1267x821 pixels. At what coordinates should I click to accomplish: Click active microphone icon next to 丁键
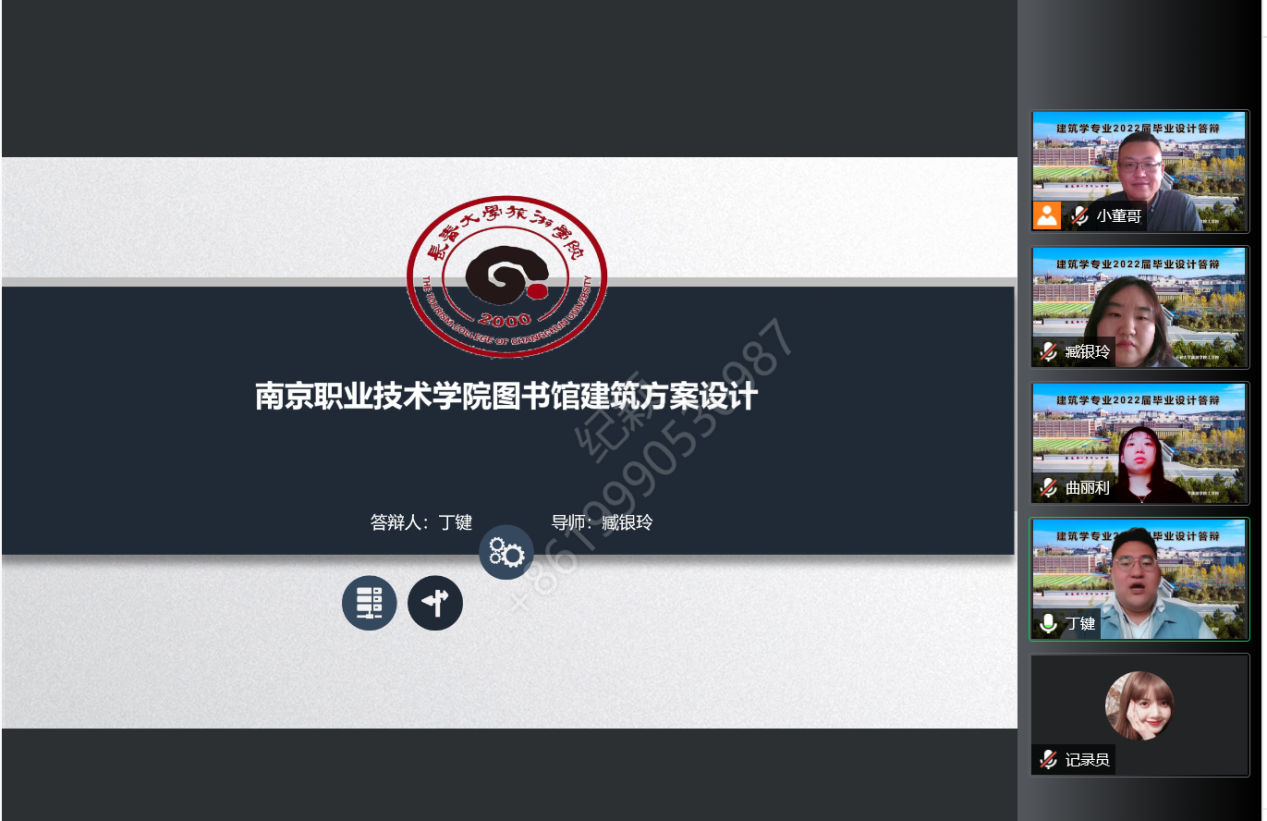(x=1048, y=624)
